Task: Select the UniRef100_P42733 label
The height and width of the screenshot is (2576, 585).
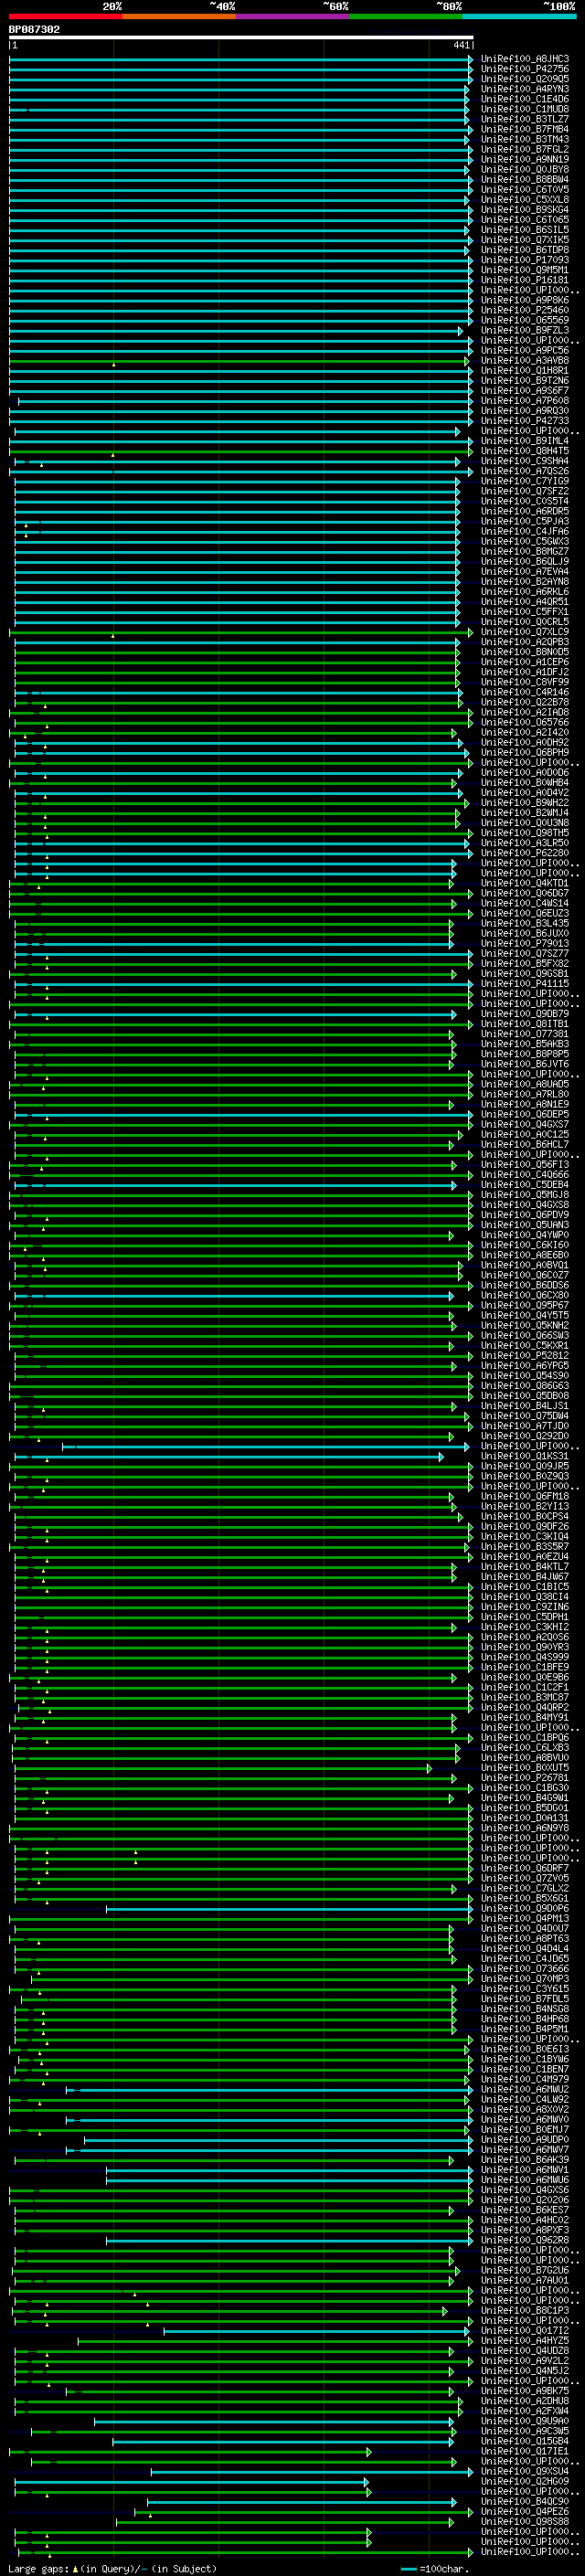Action: (x=525, y=421)
